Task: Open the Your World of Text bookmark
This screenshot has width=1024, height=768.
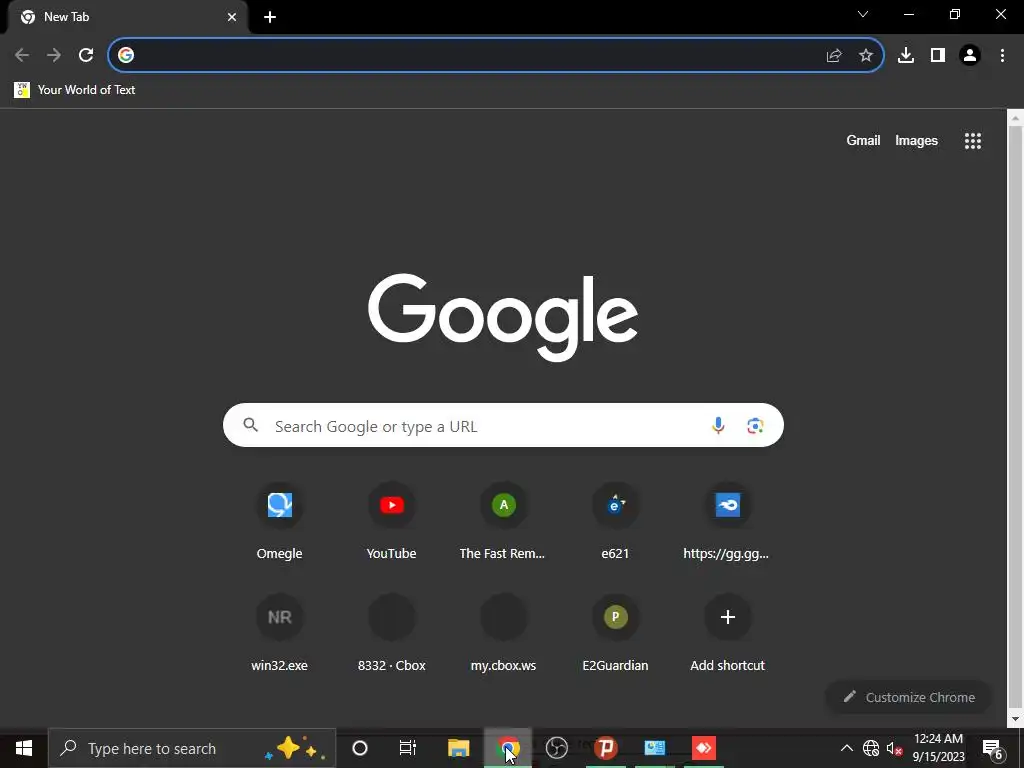Action: pyautogui.click(x=74, y=89)
